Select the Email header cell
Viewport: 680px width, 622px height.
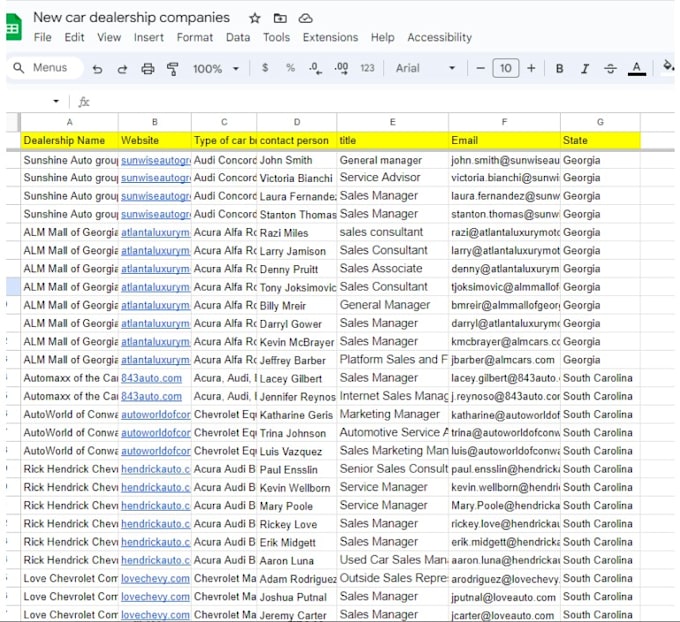504,141
